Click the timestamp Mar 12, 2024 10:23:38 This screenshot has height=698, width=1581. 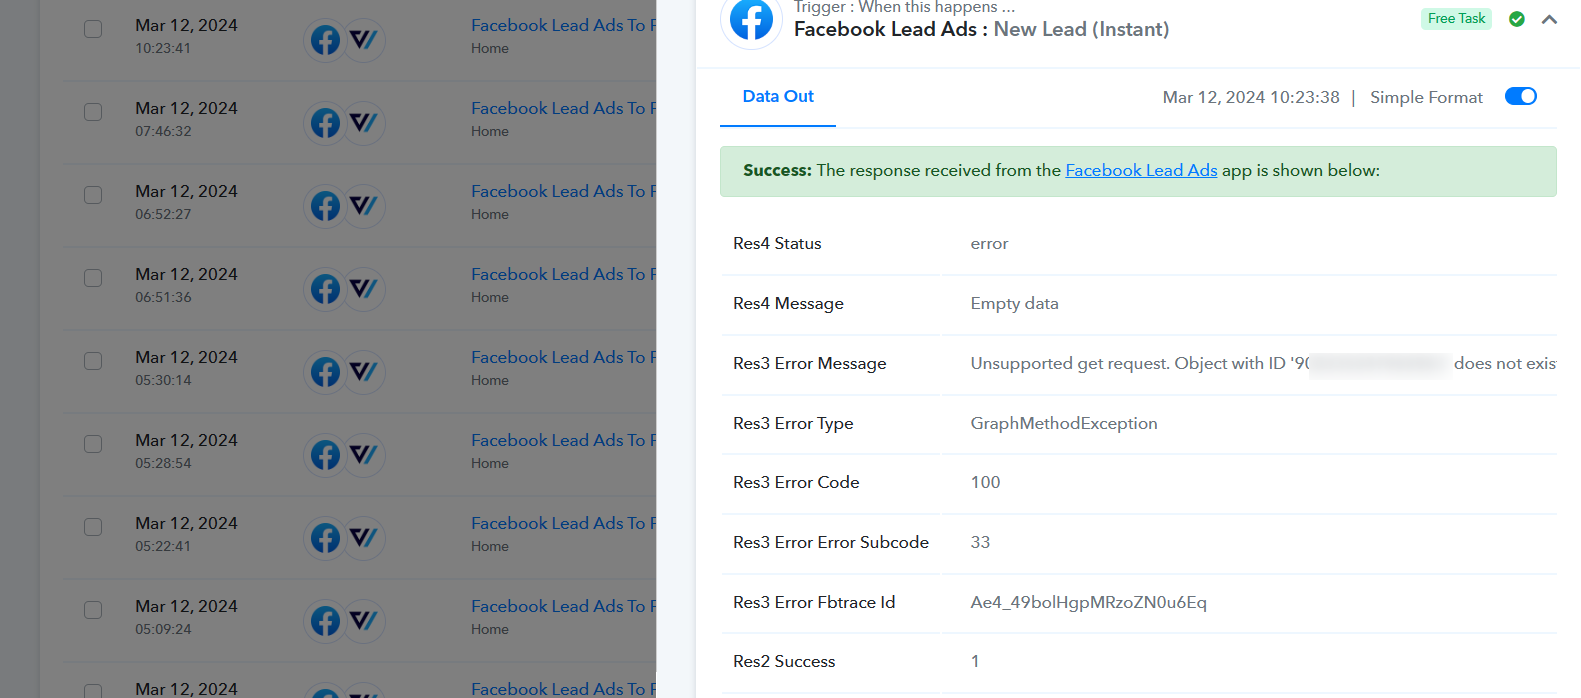pyautogui.click(x=1251, y=98)
